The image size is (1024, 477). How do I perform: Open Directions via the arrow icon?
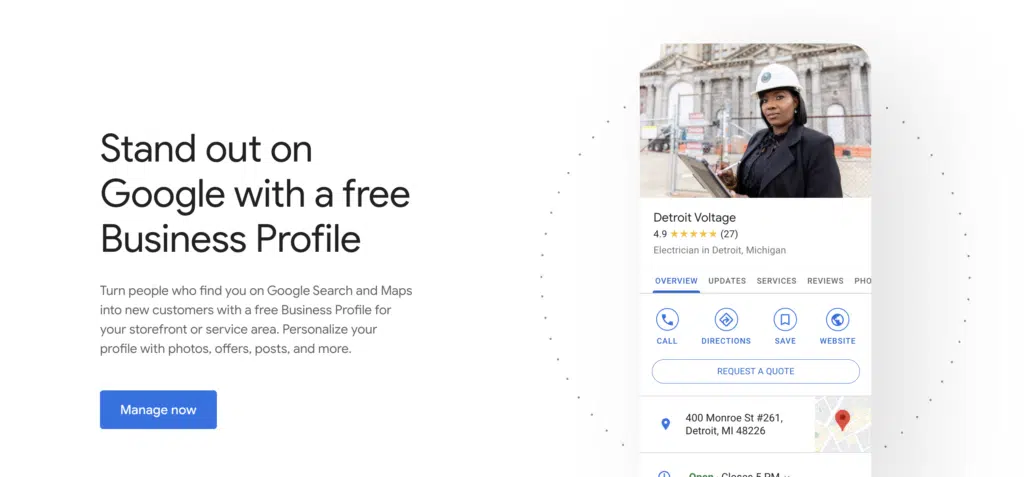726,320
